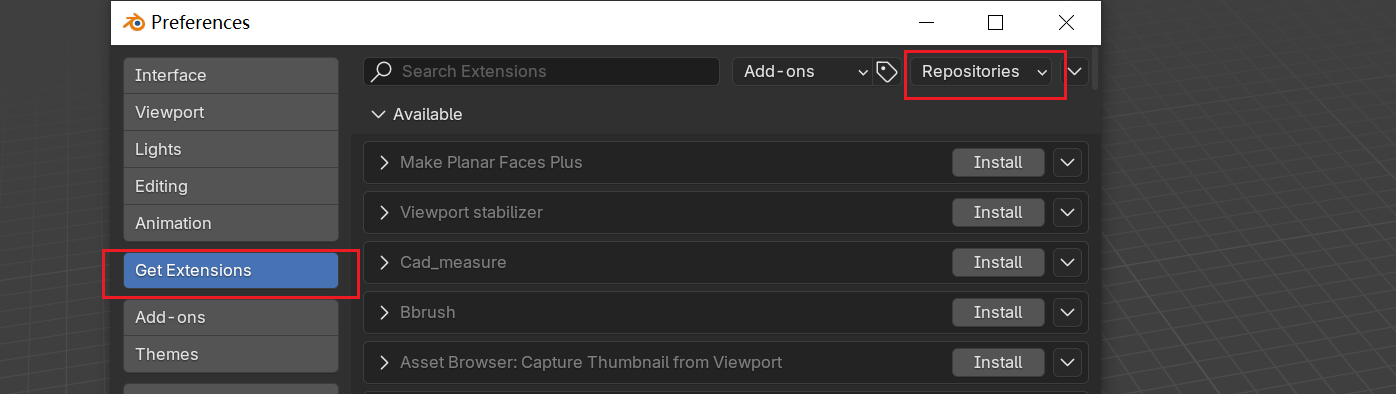Viewport: 1396px width, 394px height.
Task: Expand the Bbrush extension entry
Action: pos(384,312)
